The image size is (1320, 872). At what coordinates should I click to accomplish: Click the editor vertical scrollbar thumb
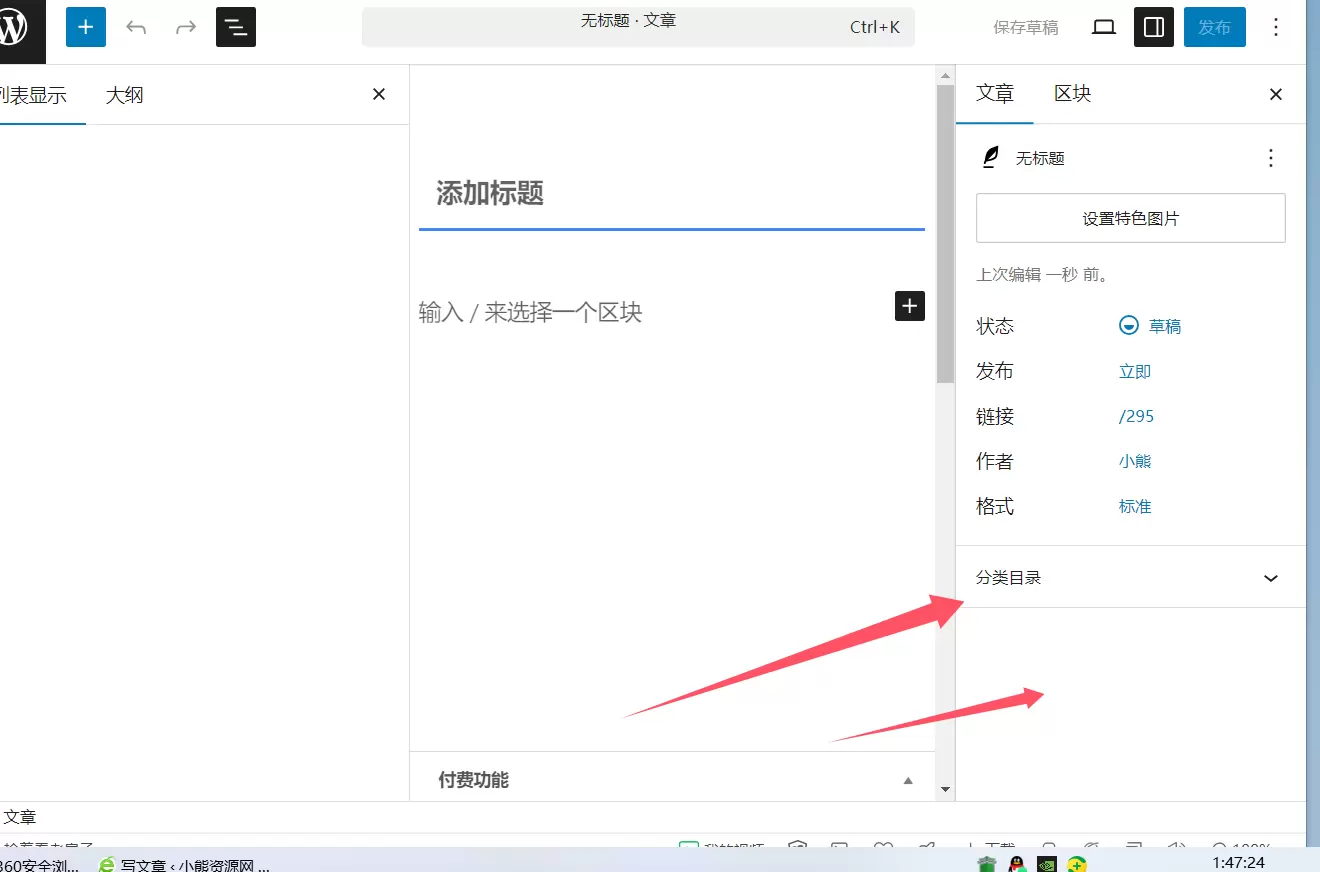(945, 234)
